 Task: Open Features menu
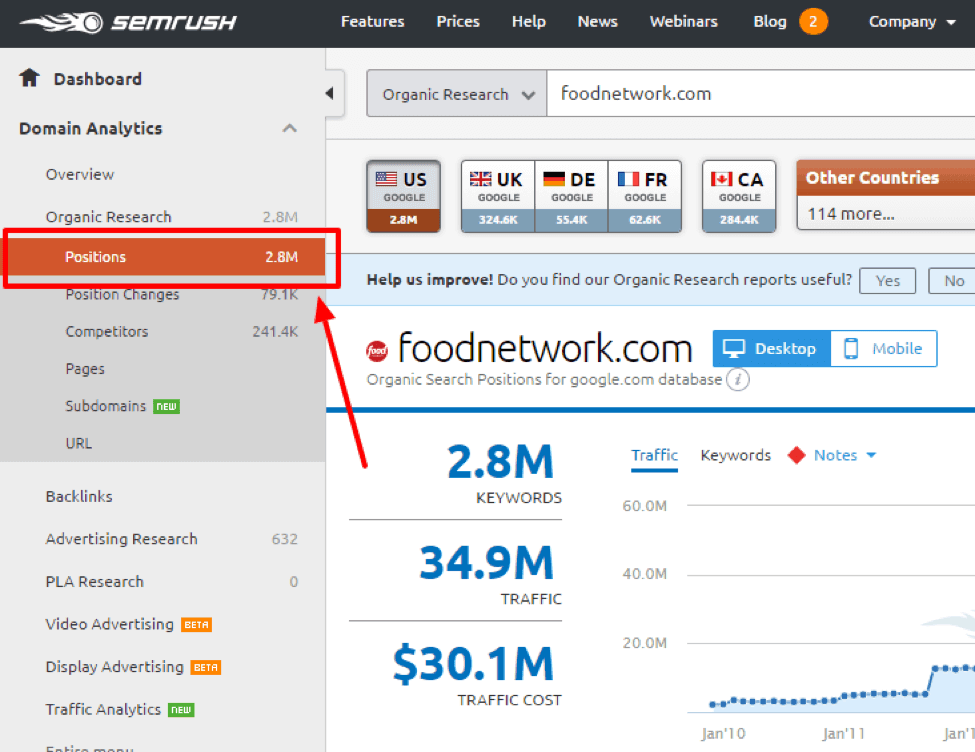coord(372,22)
